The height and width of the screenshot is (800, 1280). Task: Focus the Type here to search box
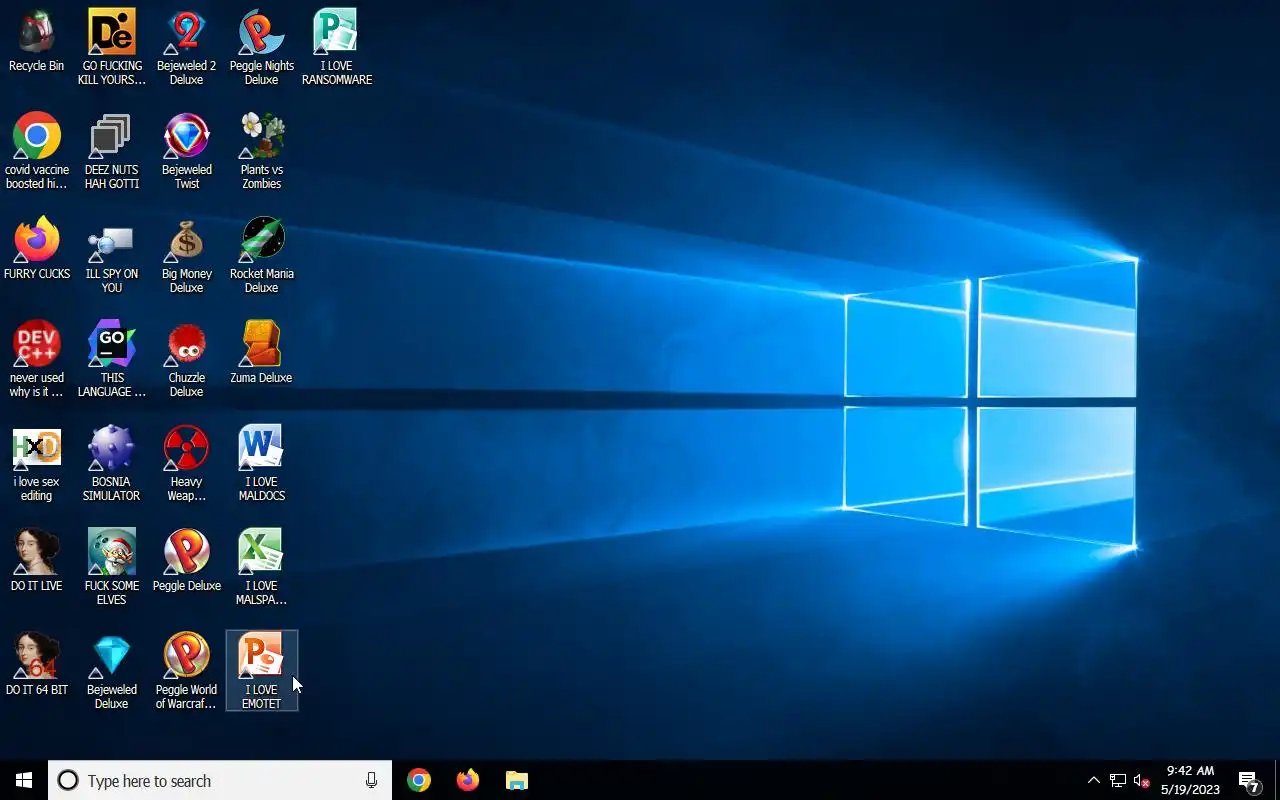(220, 780)
